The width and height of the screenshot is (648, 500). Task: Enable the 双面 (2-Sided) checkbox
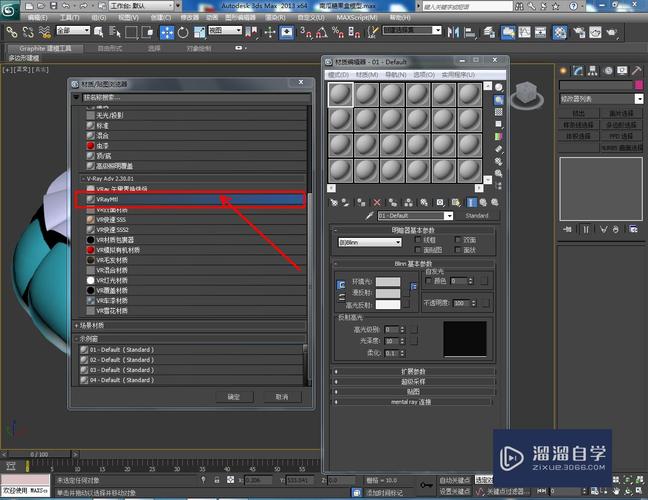coord(457,240)
